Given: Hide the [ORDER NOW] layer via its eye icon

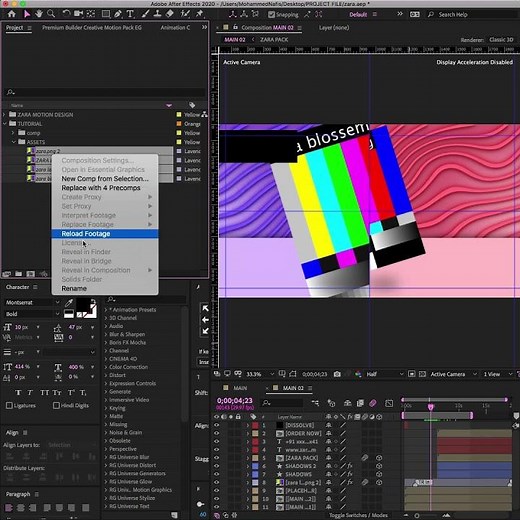Looking at the screenshot, I should click(x=216, y=433).
